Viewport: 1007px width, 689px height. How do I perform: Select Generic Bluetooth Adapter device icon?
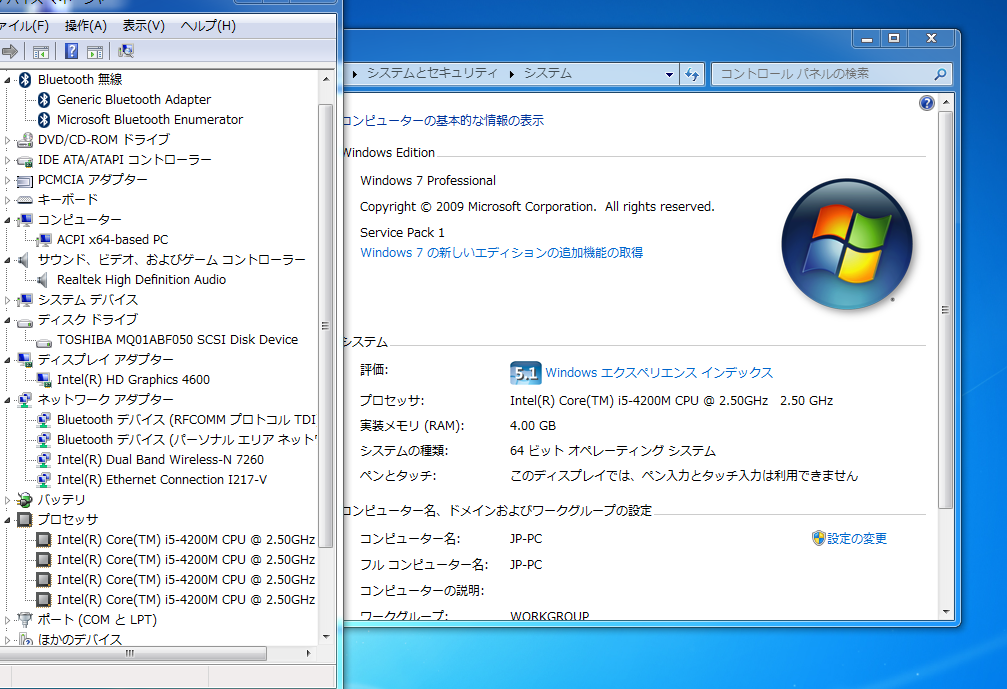click(44, 100)
